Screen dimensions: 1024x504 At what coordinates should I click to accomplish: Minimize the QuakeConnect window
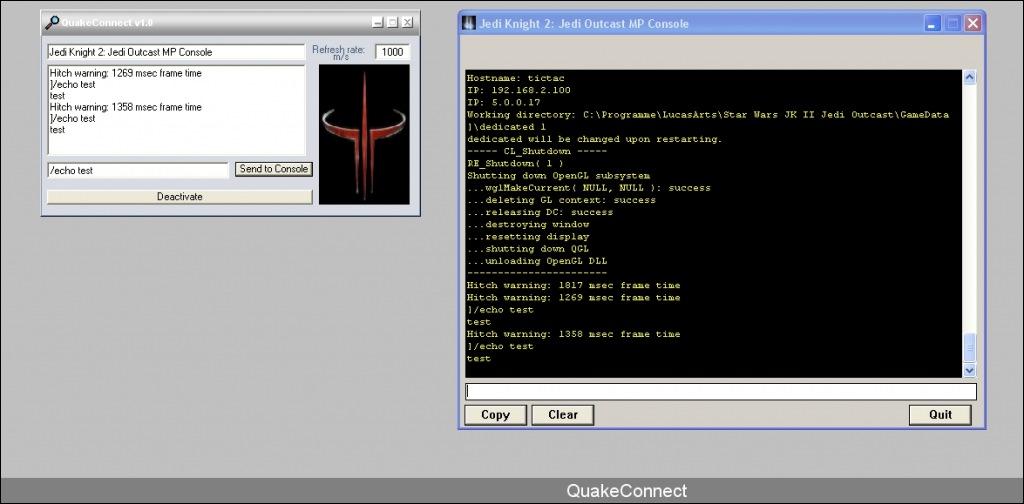point(377,22)
